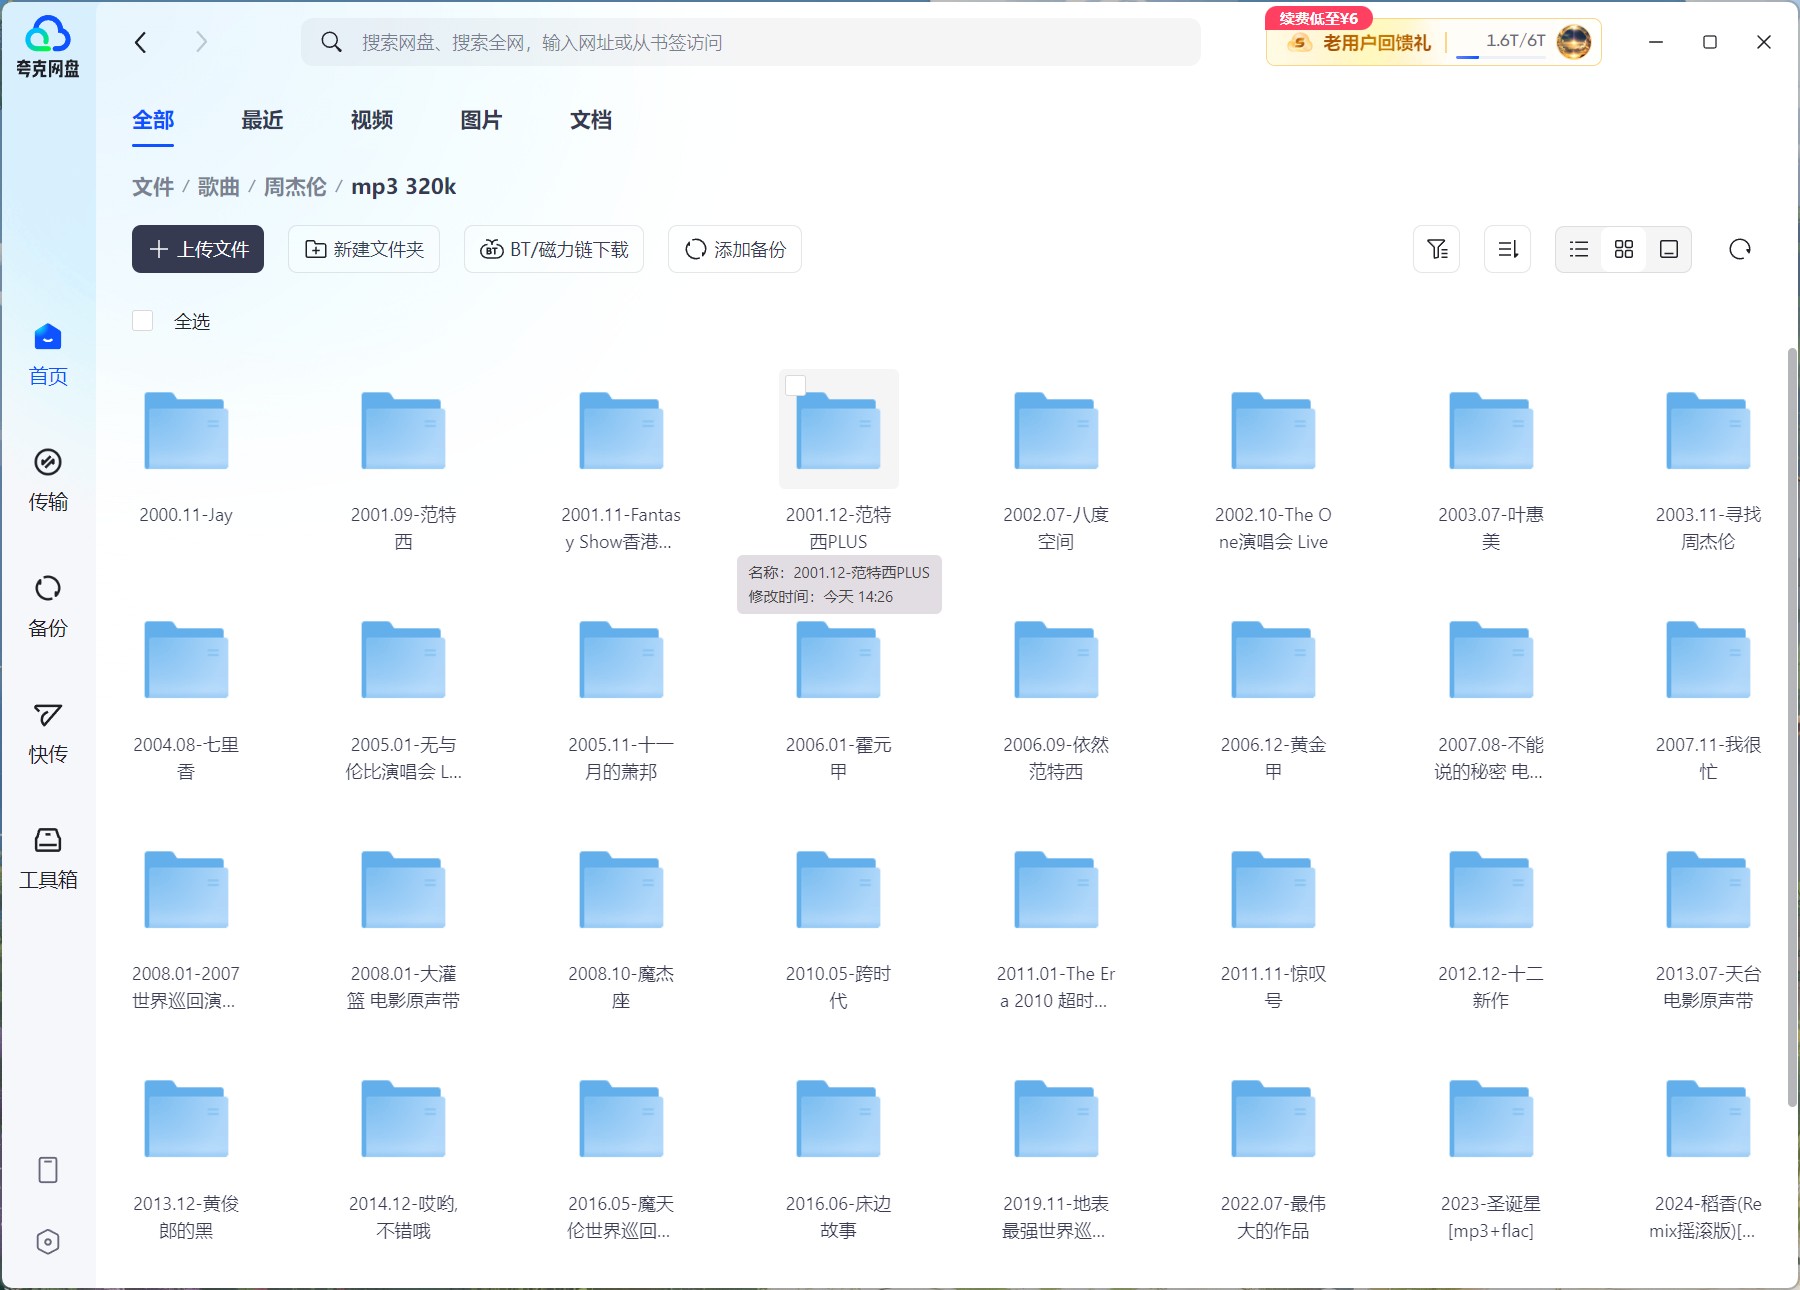
Task: Select folder name 2006.12-黄金甲
Action: tap(1273, 758)
